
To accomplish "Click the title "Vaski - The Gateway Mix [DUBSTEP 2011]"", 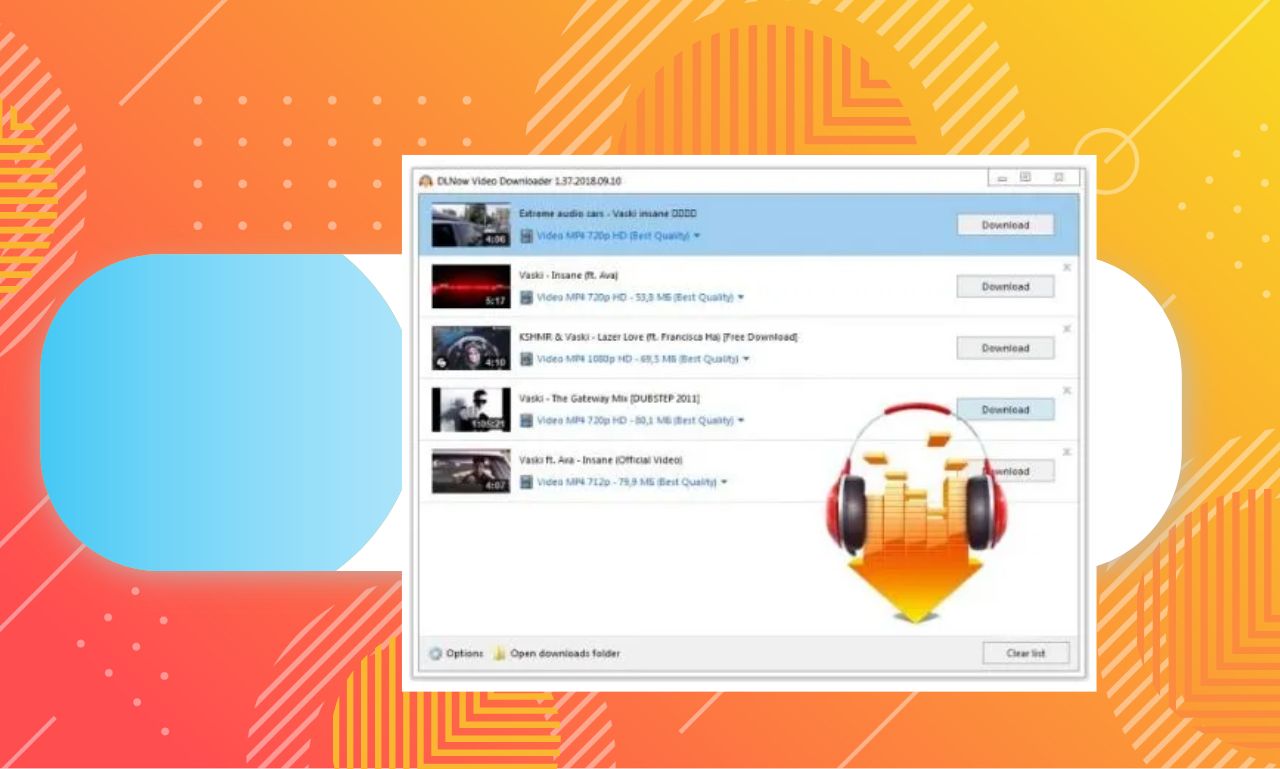I will point(609,398).
